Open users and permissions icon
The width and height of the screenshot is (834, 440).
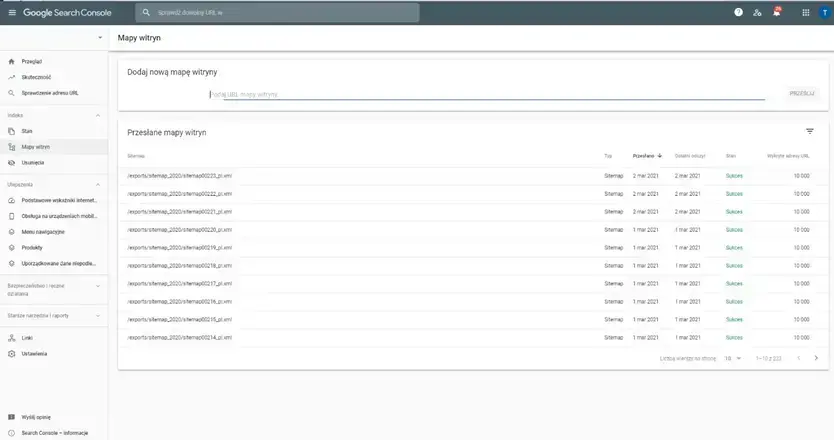[x=757, y=13]
